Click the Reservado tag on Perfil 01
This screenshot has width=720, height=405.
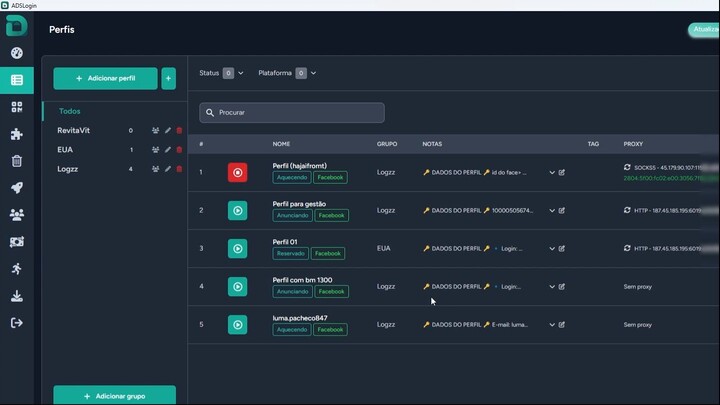[291, 253]
